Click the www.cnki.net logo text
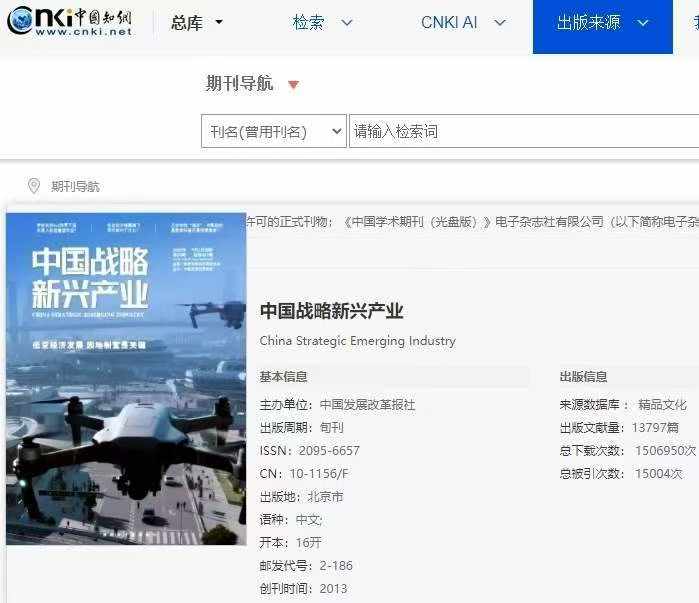The width and height of the screenshot is (699, 603). click(x=84, y=32)
